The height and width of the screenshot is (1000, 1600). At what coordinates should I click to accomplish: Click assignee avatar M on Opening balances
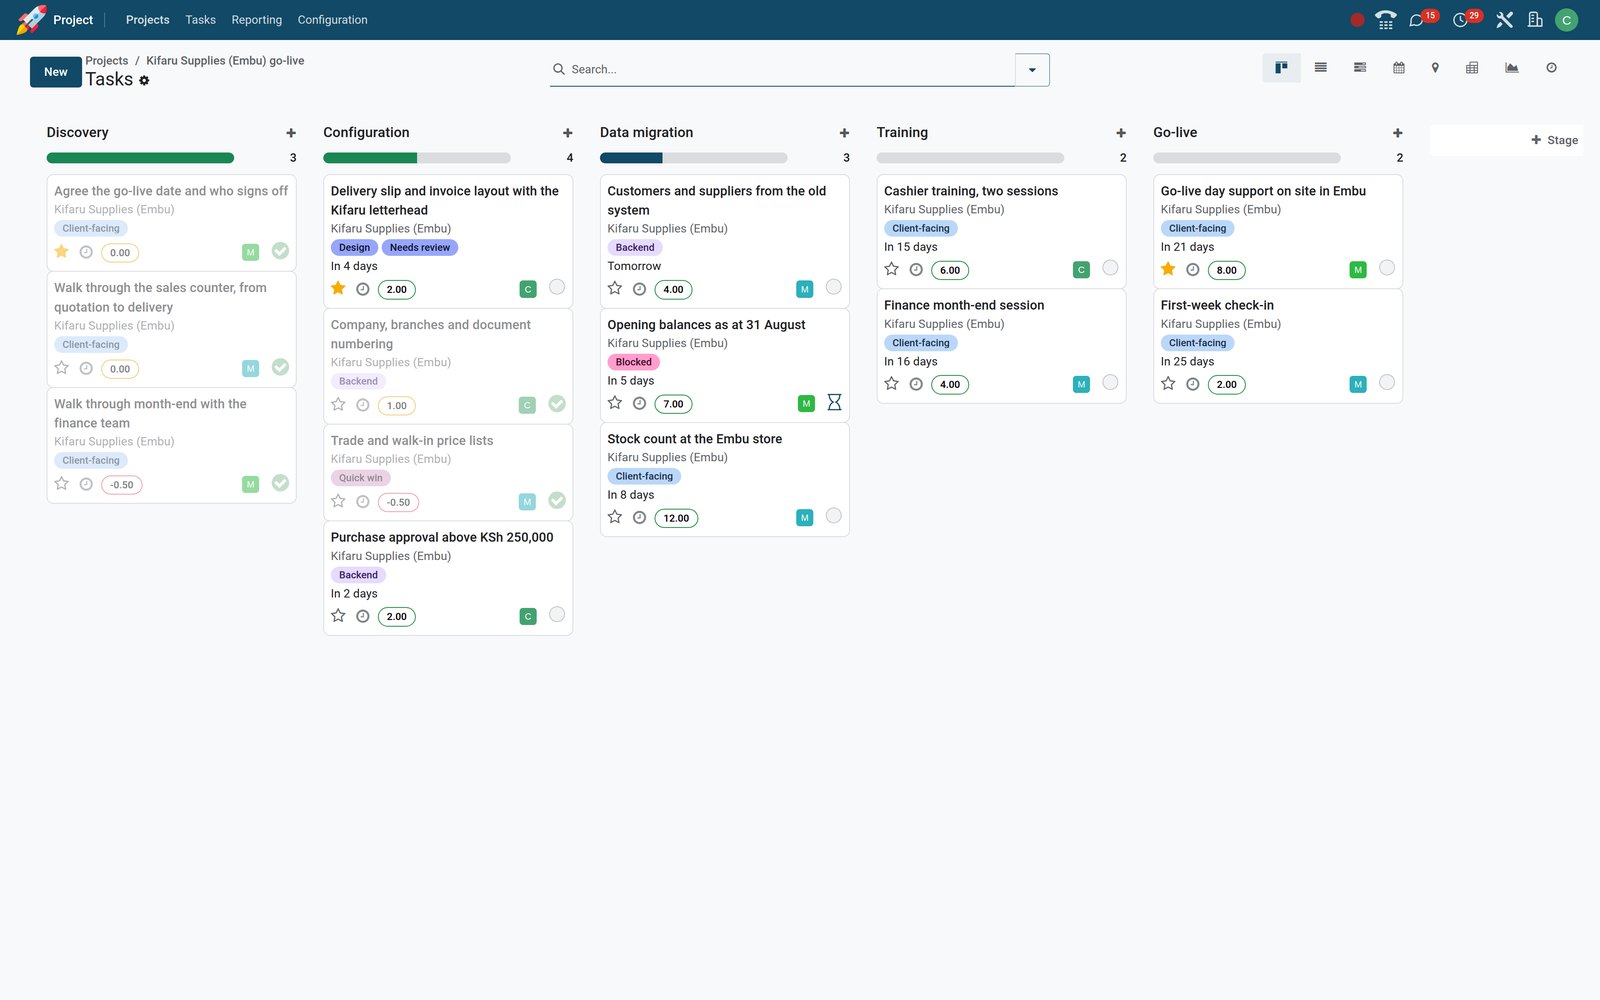pyautogui.click(x=806, y=404)
